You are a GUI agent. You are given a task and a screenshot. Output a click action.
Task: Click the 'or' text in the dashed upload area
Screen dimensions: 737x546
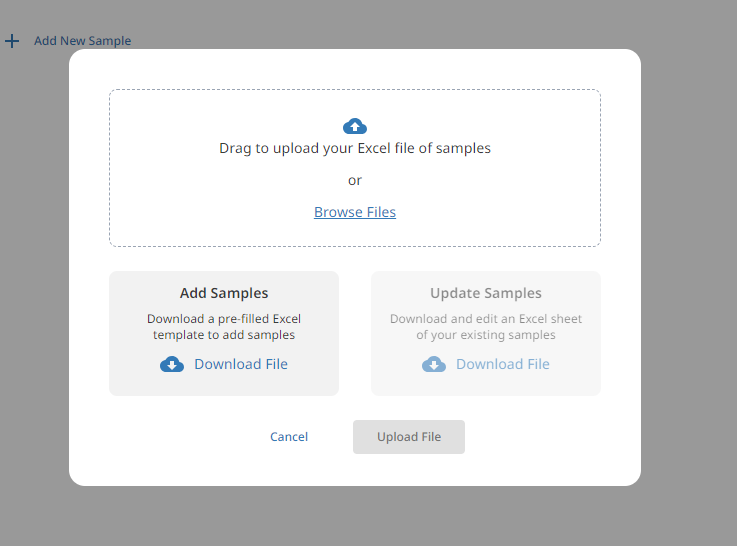355,180
